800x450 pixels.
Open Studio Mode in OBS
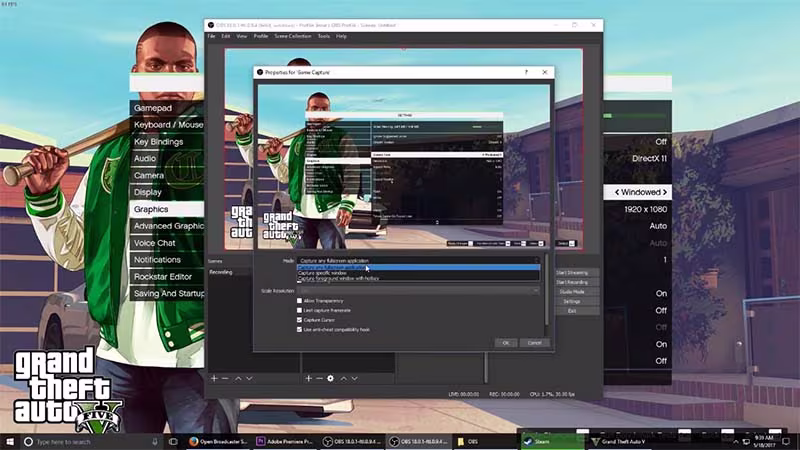point(572,292)
